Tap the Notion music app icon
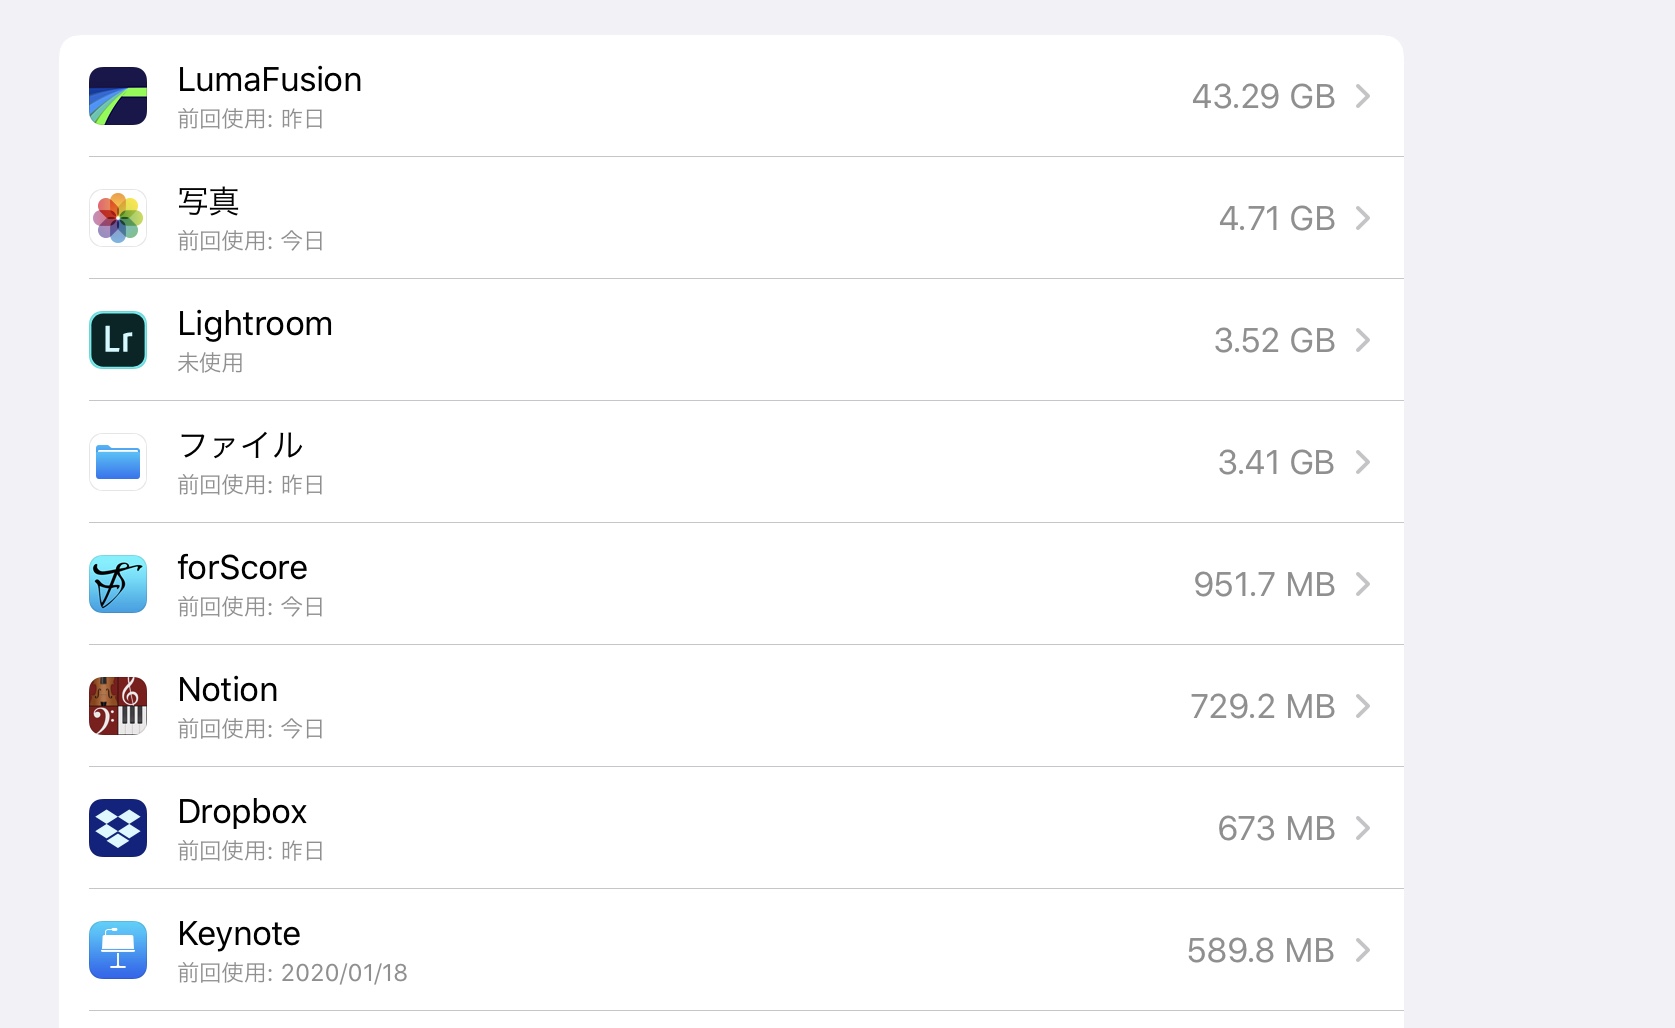The height and width of the screenshot is (1028, 1675). coord(118,706)
